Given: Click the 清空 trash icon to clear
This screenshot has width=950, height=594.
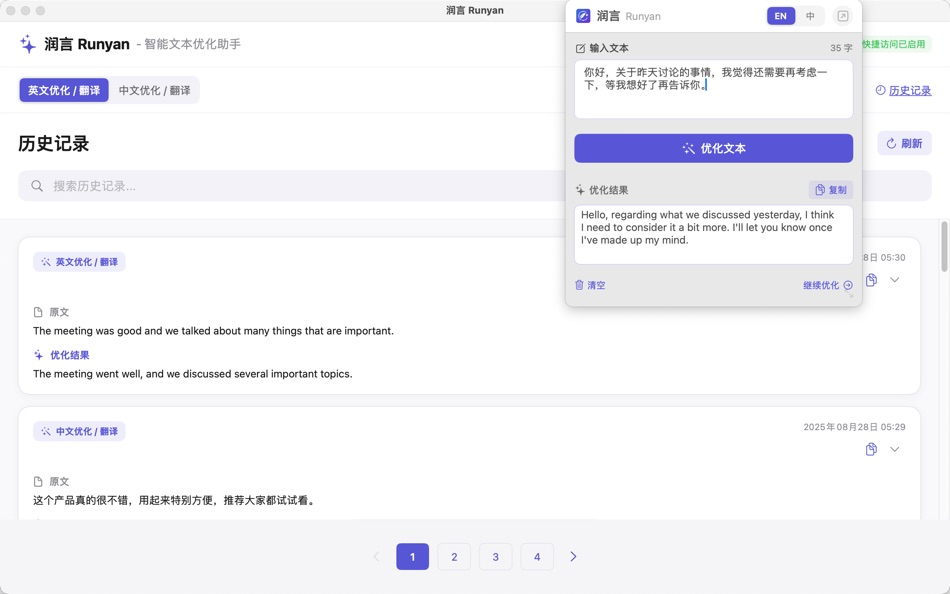Looking at the screenshot, I should [x=580, y=285].
